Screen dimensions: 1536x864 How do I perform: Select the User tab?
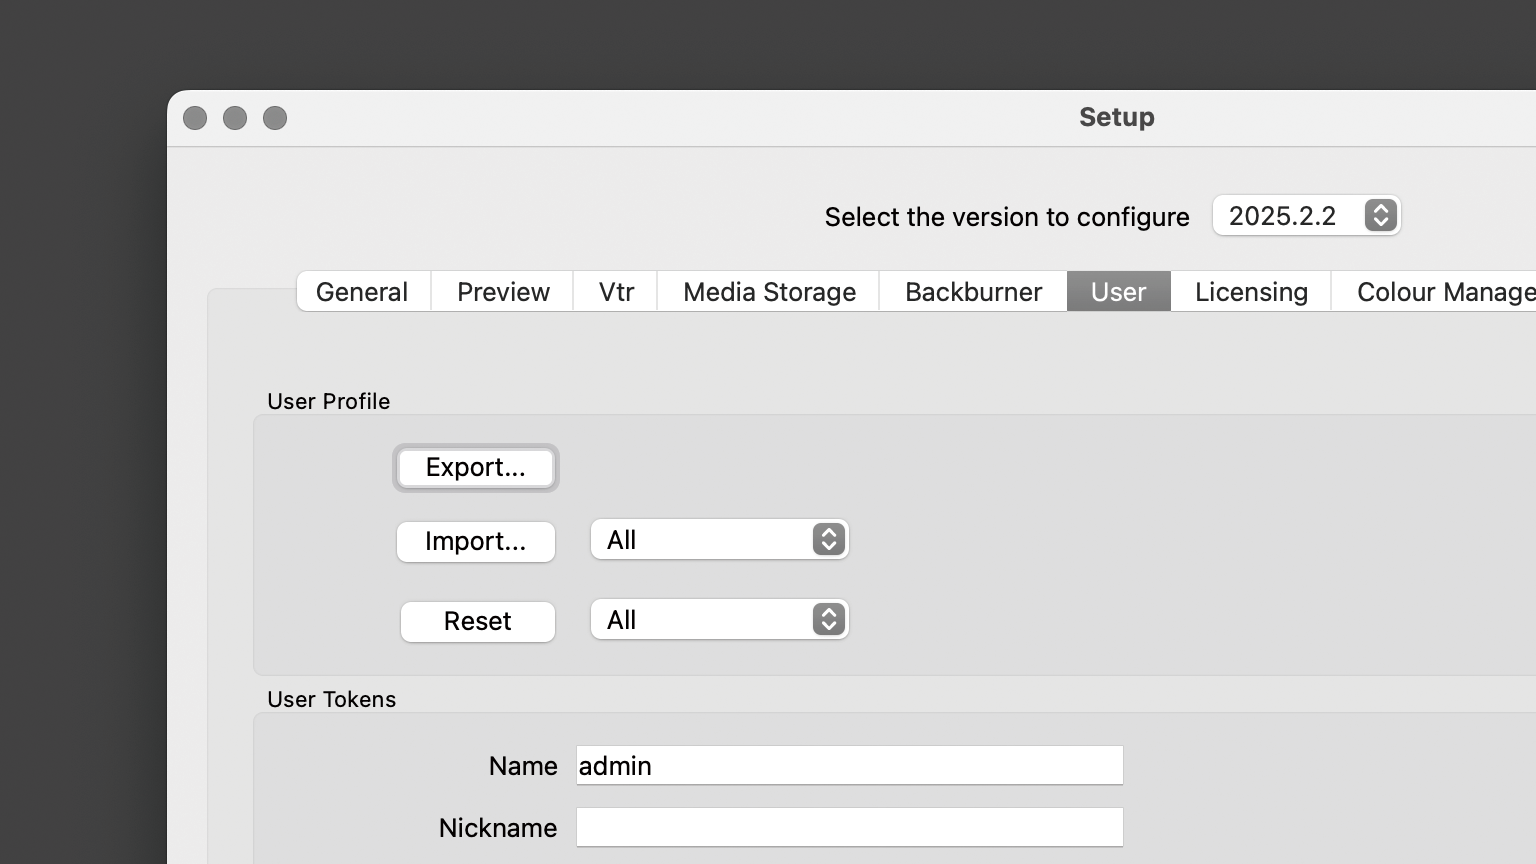coord(1118,291)
